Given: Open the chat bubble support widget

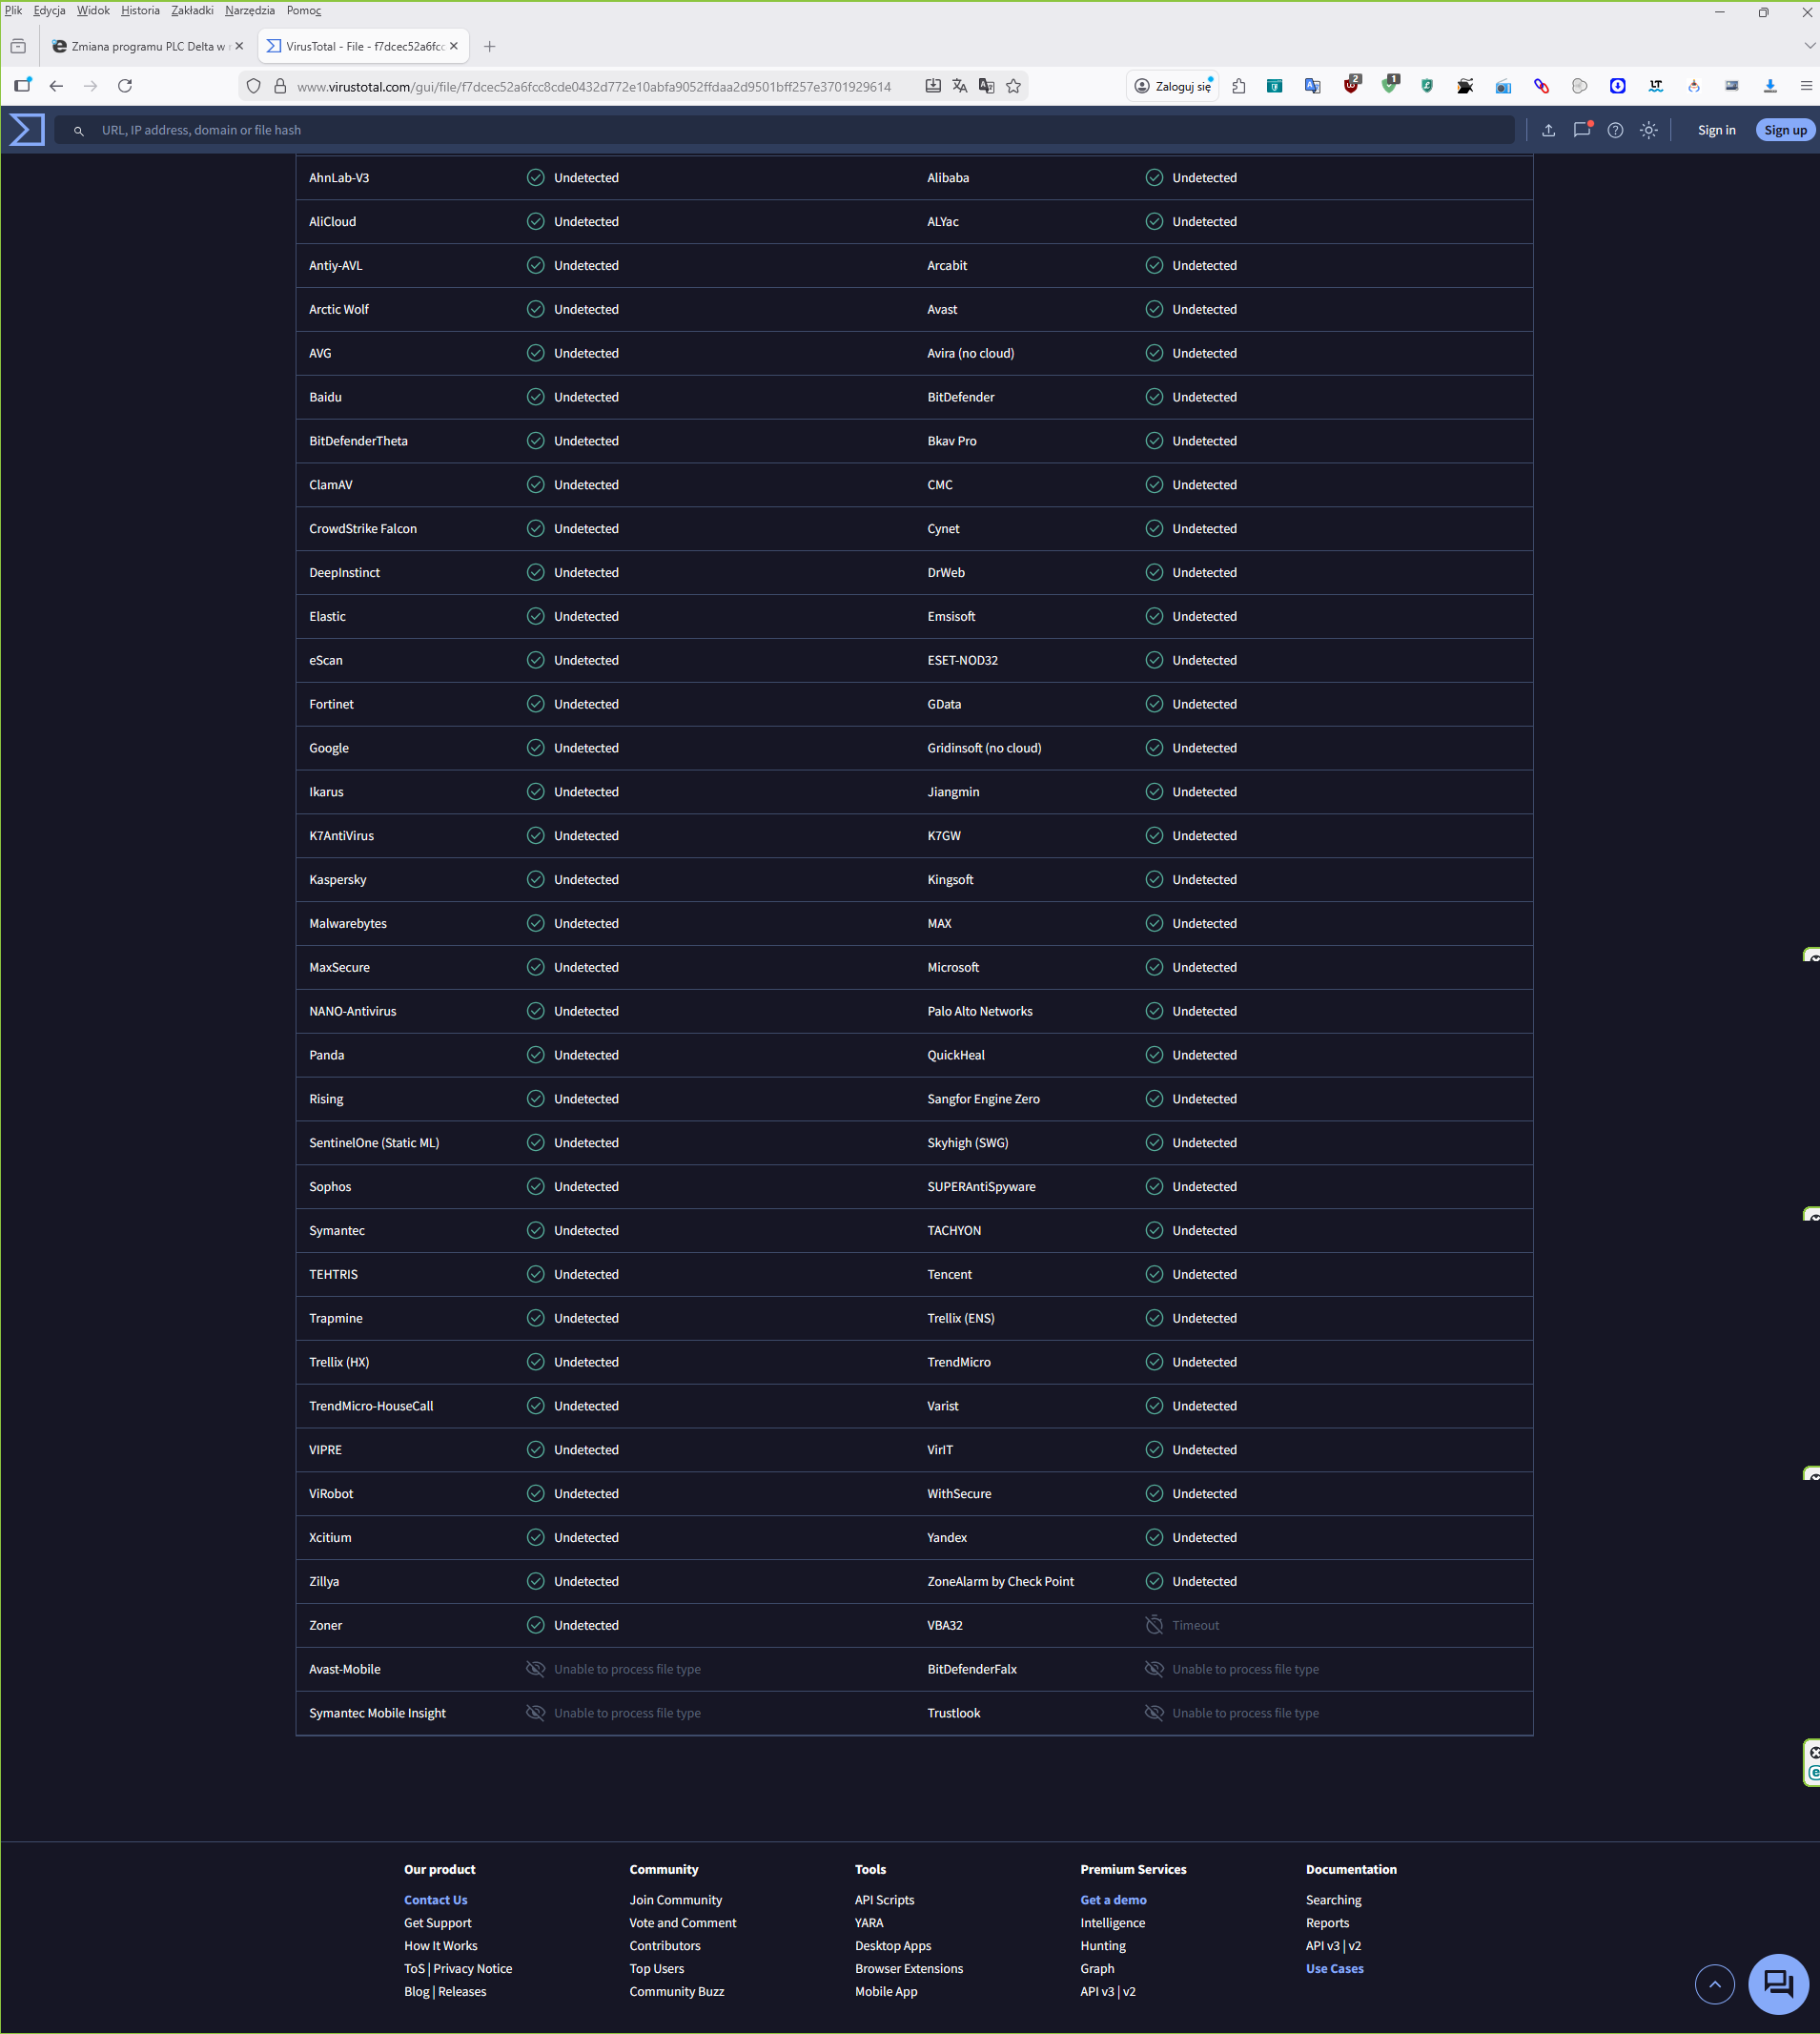Looking at the screenshot, I should click(x=1778, y=1984).
